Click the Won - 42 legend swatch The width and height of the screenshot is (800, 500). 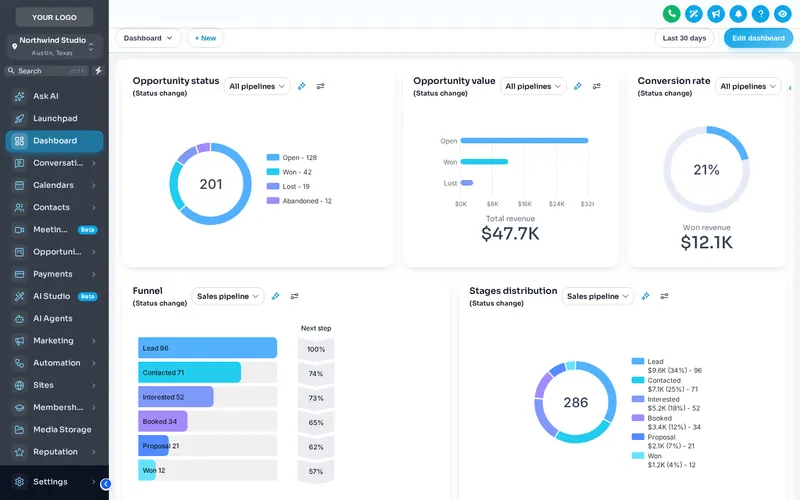point(273,172)
